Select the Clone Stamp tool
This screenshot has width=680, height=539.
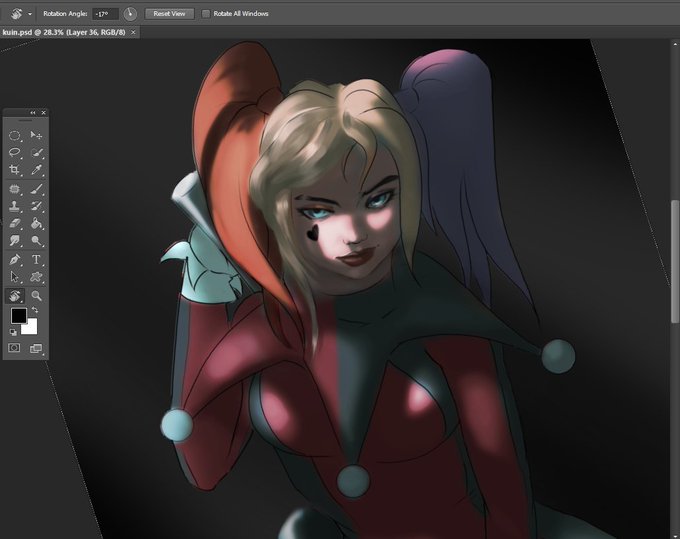coord(15,206)
